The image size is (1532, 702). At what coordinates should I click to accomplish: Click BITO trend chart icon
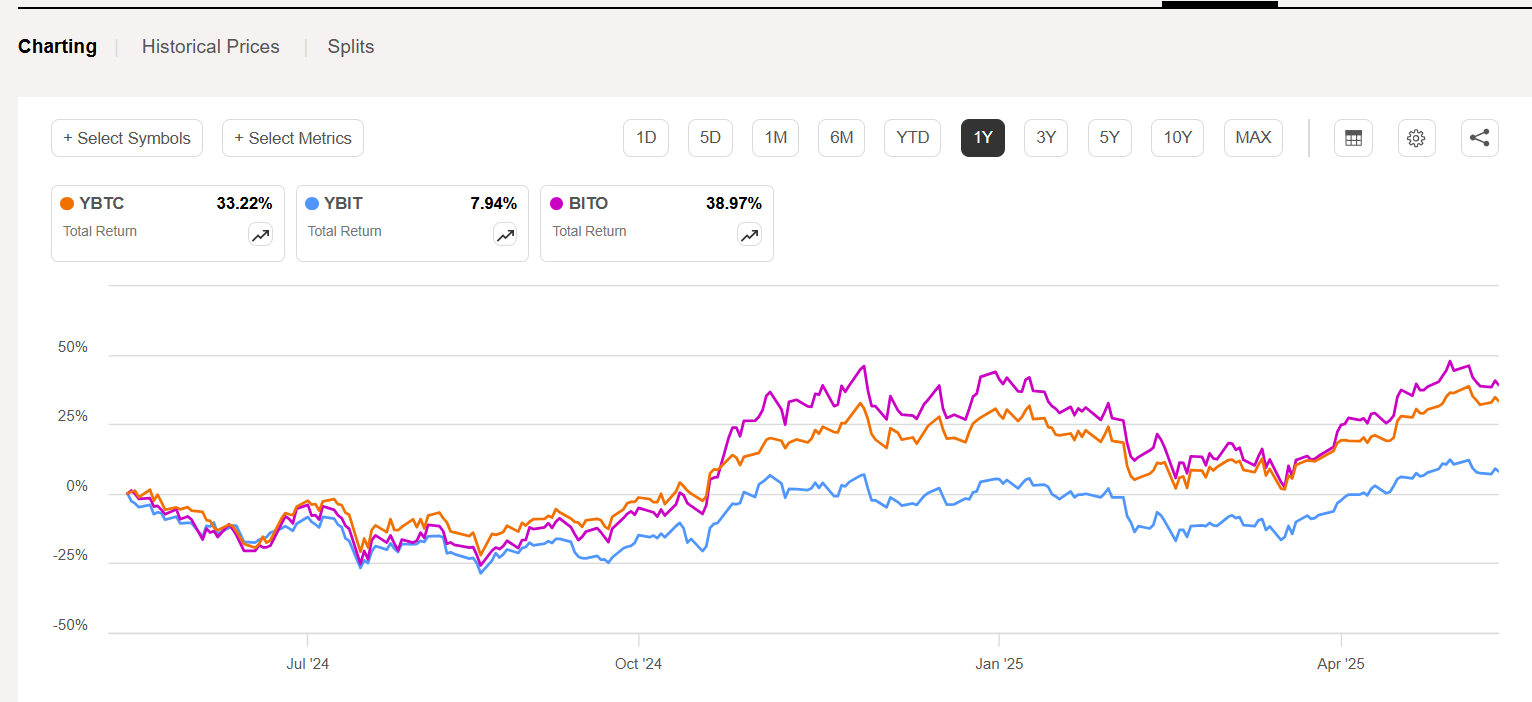[749, 235]
